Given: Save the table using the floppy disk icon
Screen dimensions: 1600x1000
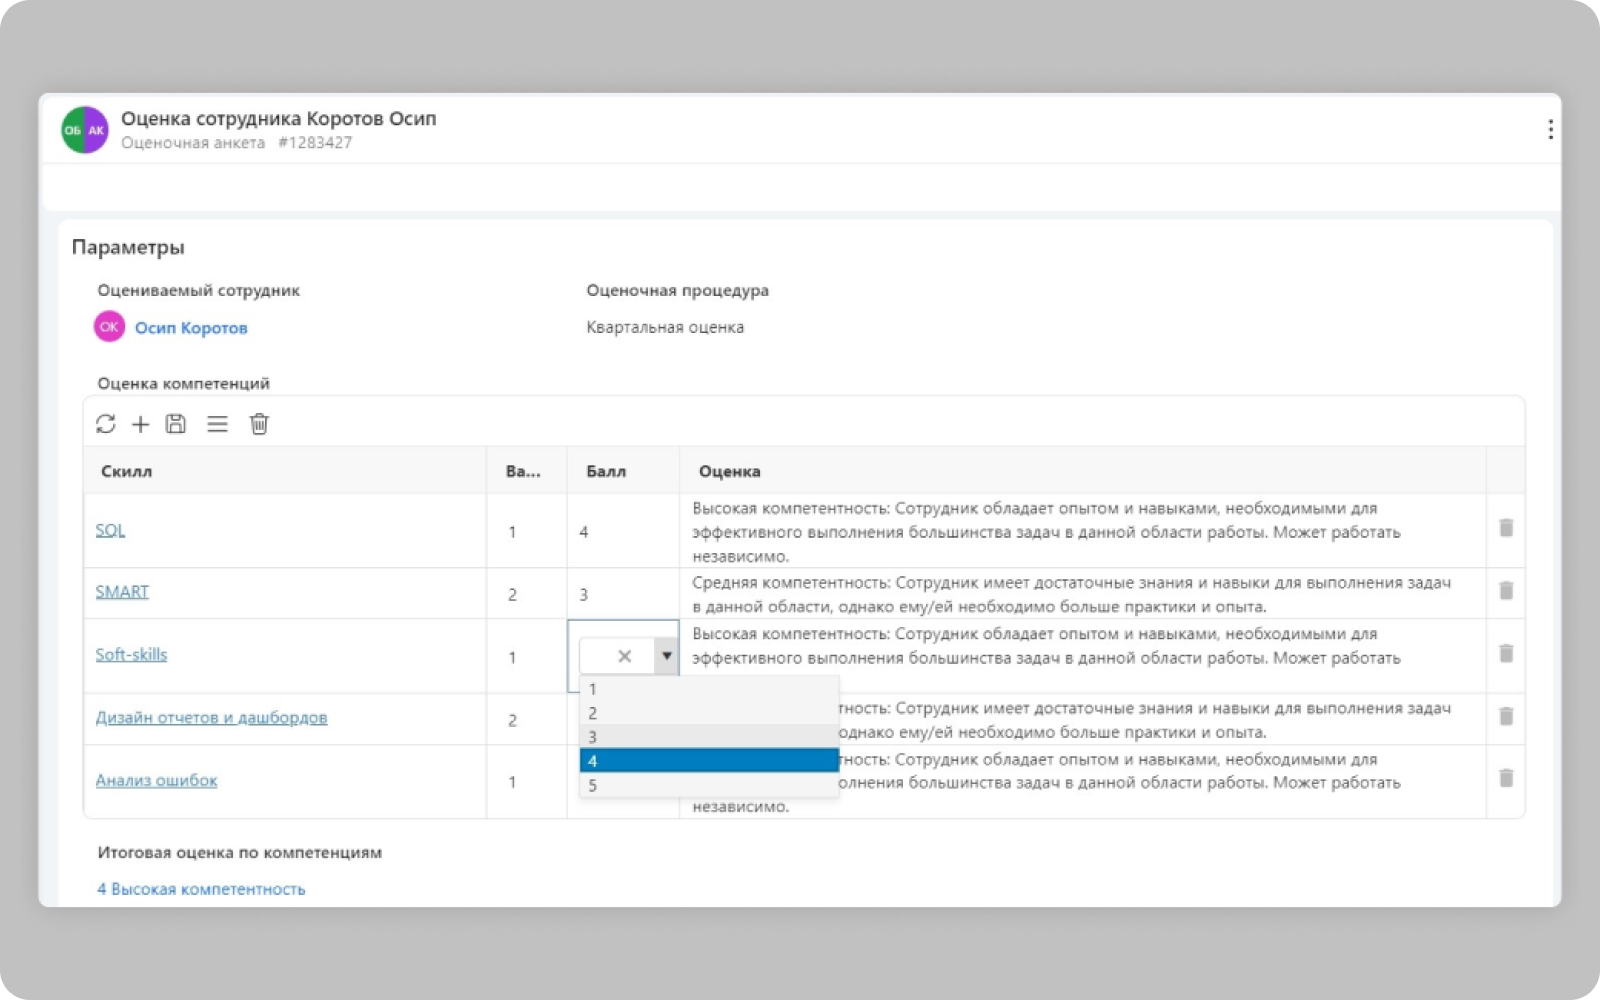Looking at the screenshot, I should tap(176, 424).
